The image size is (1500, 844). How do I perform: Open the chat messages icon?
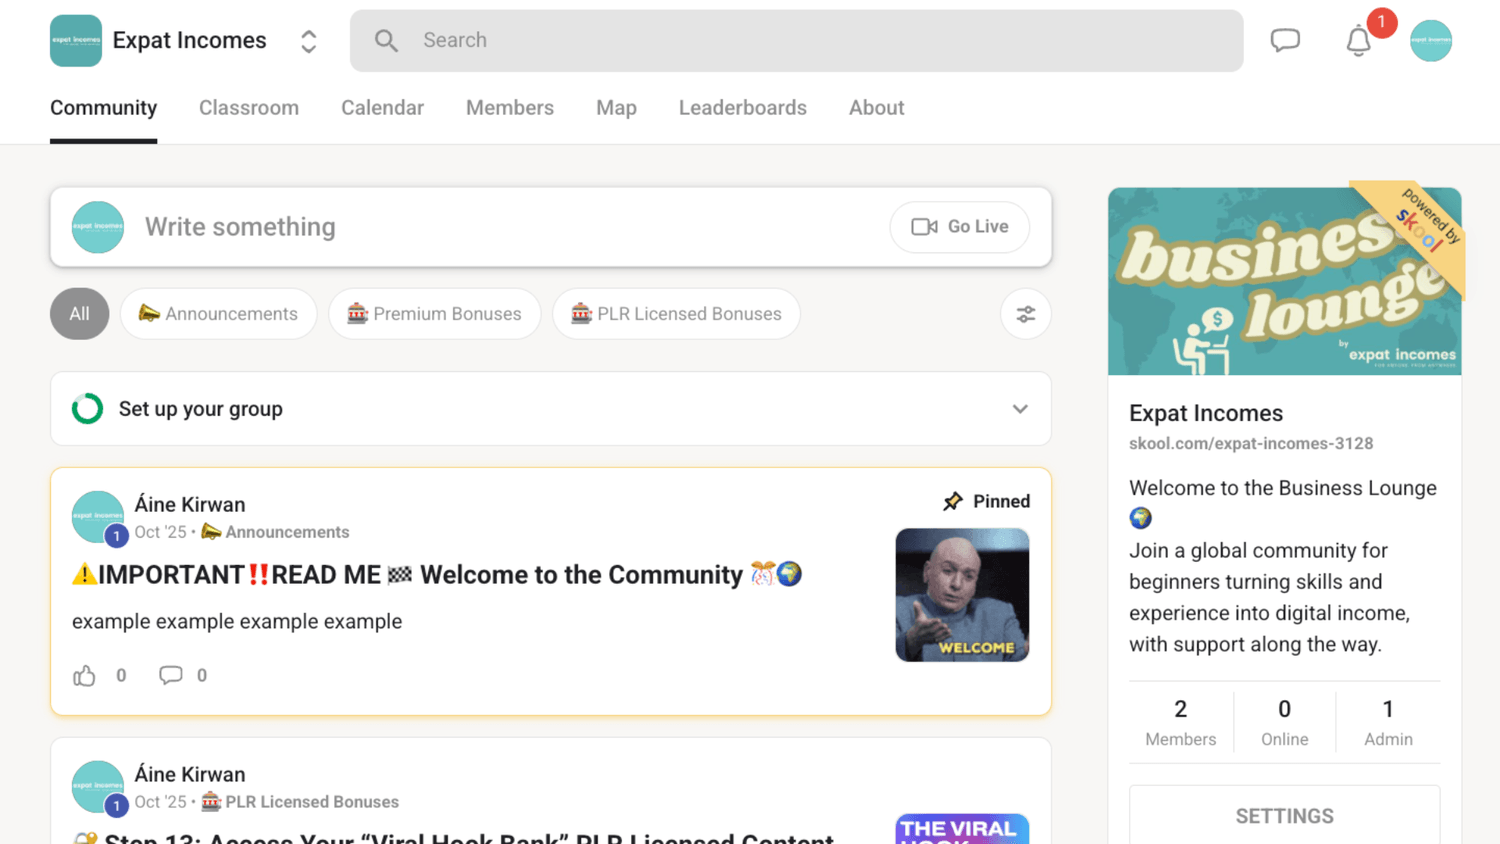click(x=1285, y=41)
